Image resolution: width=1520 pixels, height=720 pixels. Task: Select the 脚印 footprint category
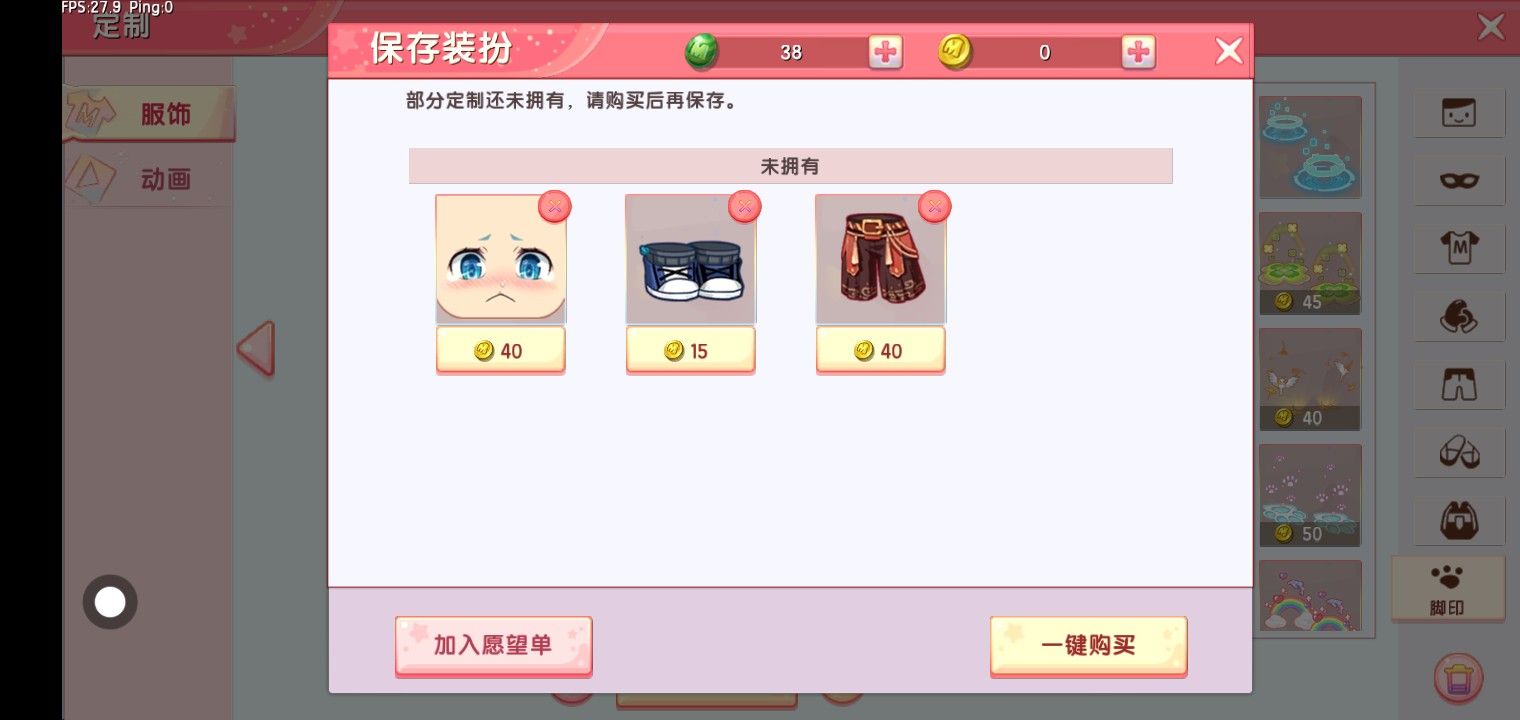click(x=1448, y=589)
